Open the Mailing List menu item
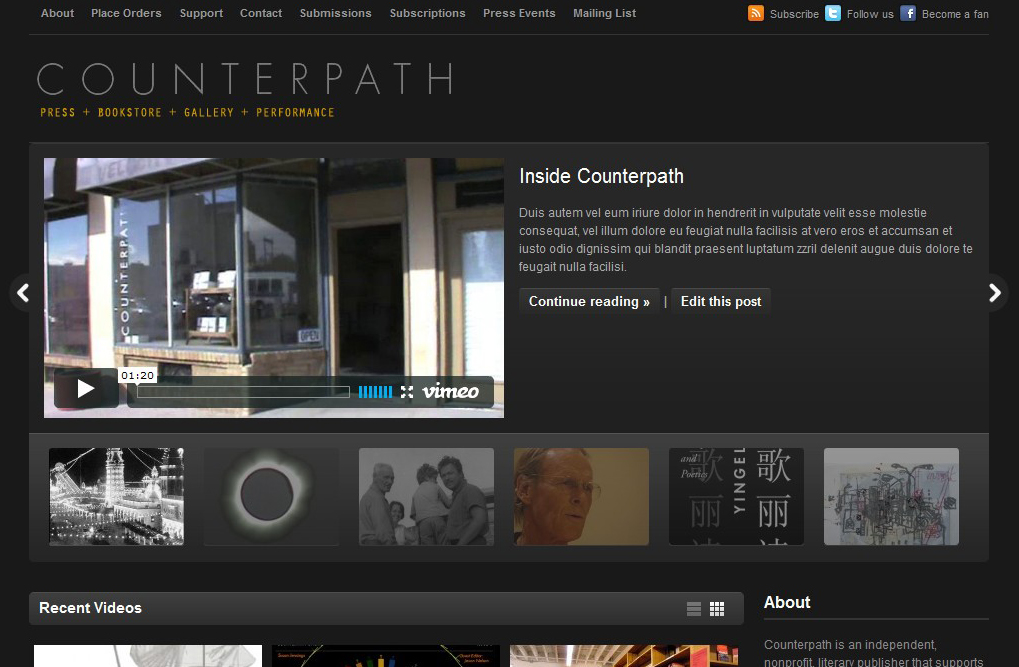 (x=604, y=13)
